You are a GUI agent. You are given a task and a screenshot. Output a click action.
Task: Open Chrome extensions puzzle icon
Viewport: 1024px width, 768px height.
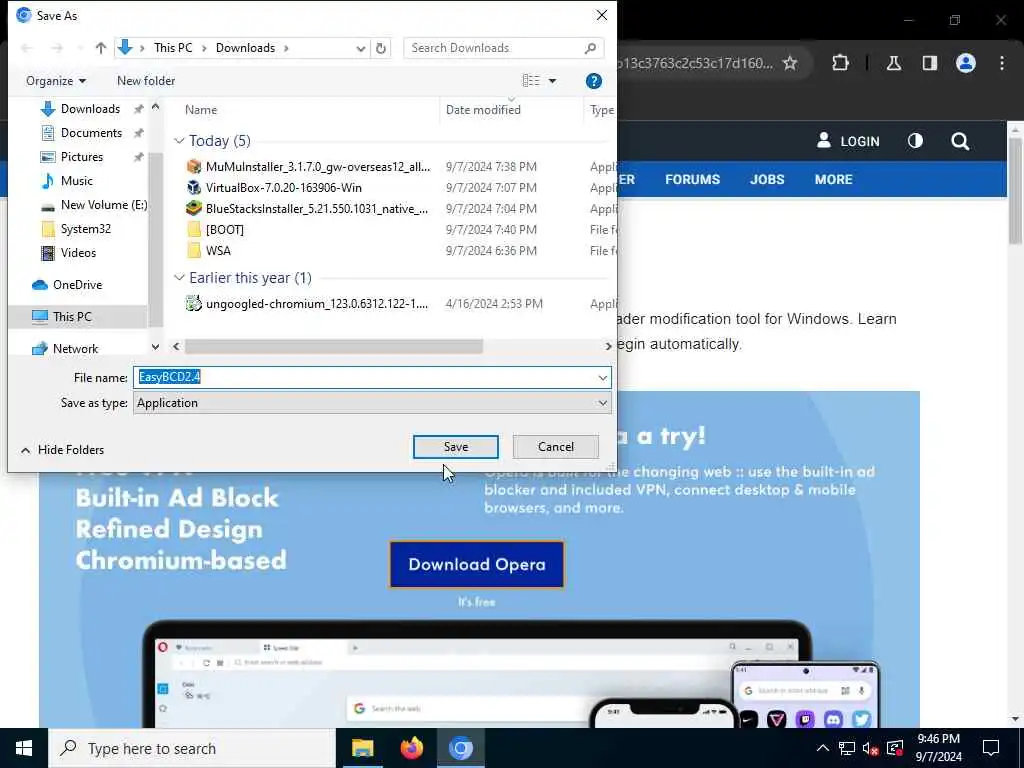[x=840, y=63]
